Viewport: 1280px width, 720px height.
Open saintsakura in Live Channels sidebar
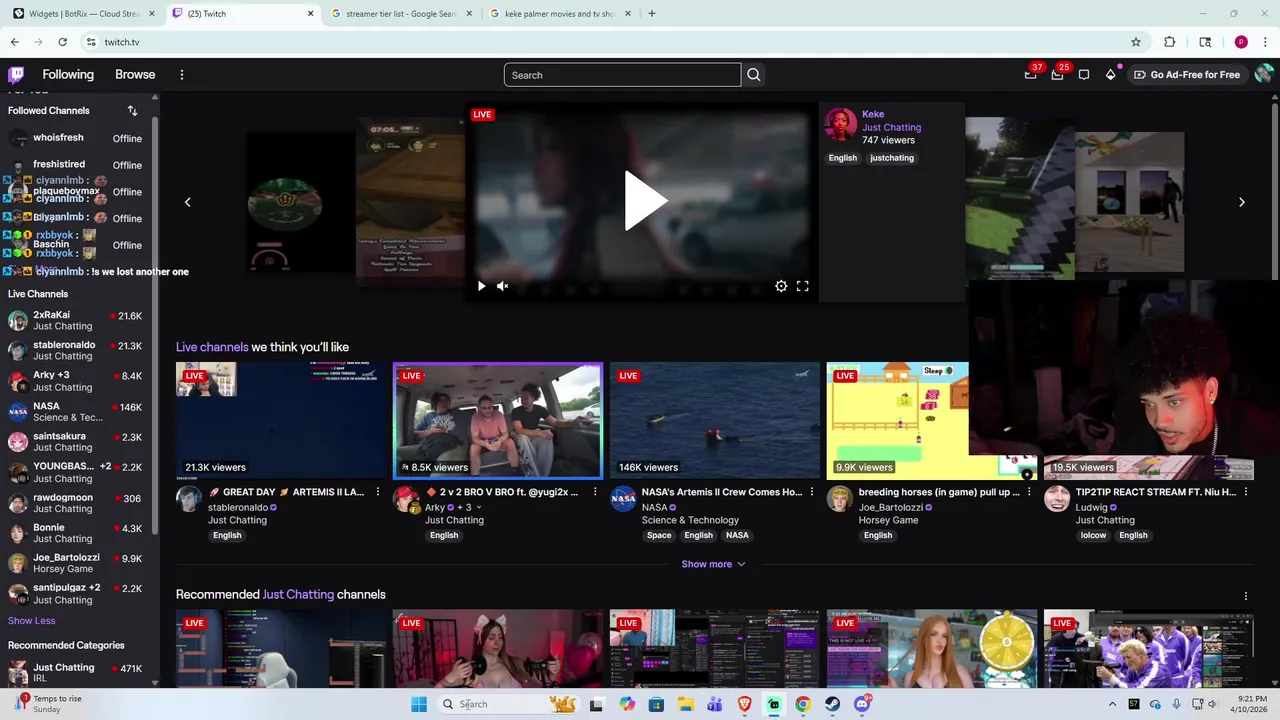pos(76,442)
